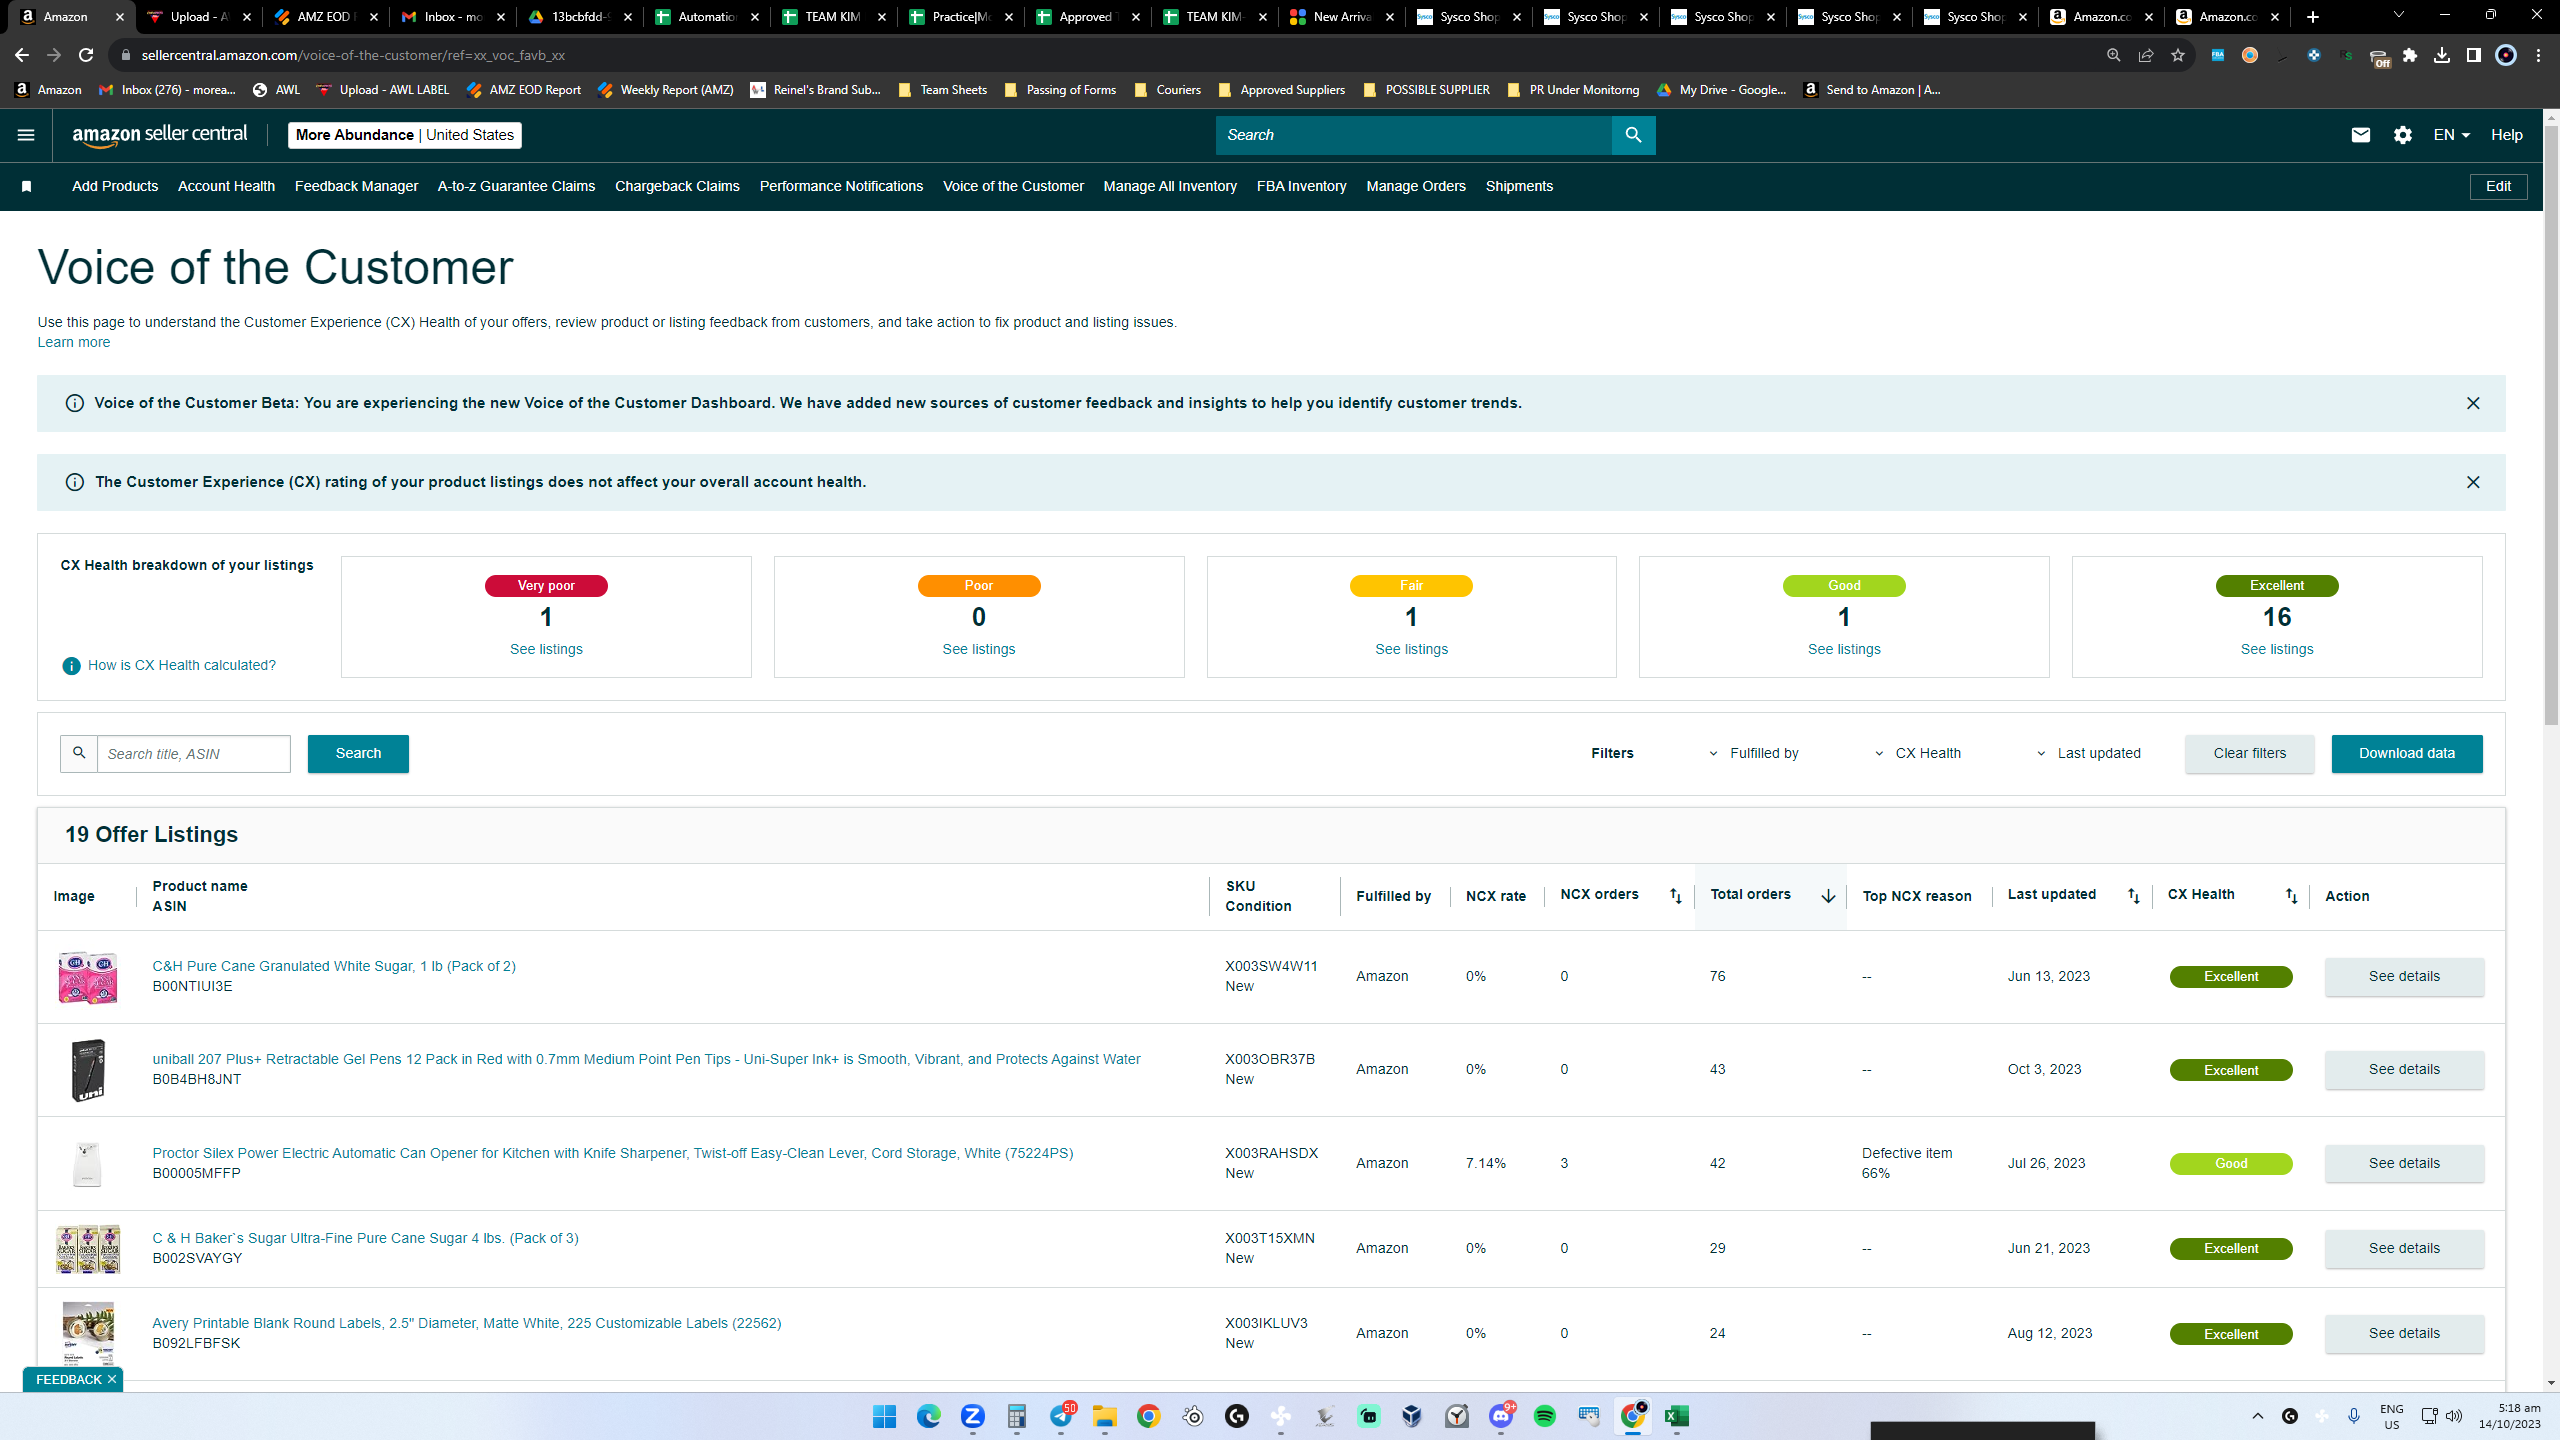Click the system volume icon in tray
This screenshot has height=1440, width=2560.
click(x=2454, y=1416)
